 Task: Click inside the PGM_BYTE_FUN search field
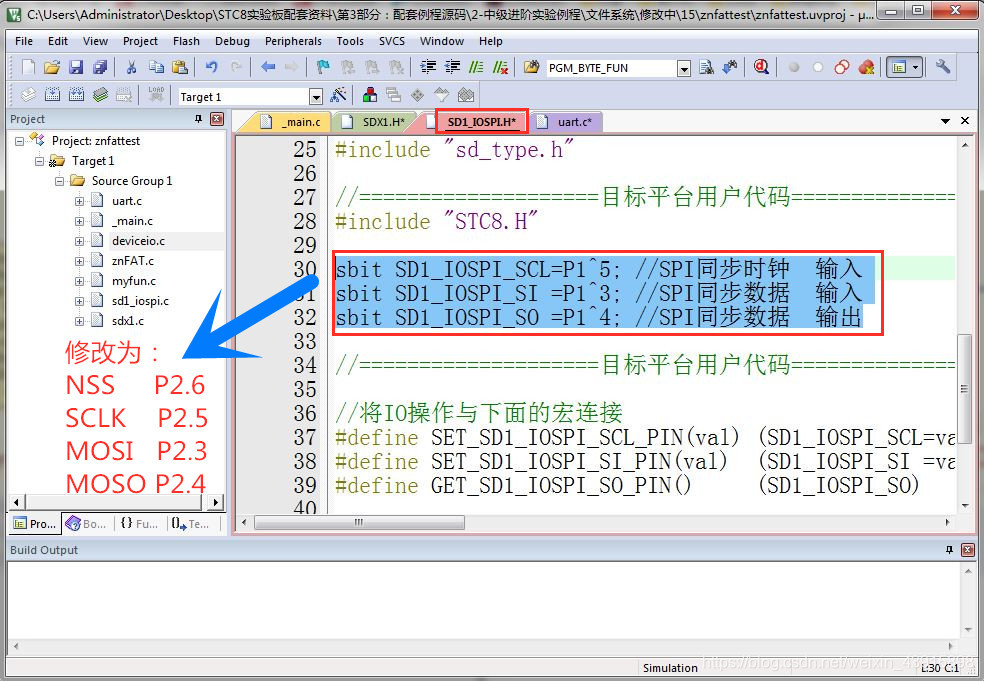[611, 68]
